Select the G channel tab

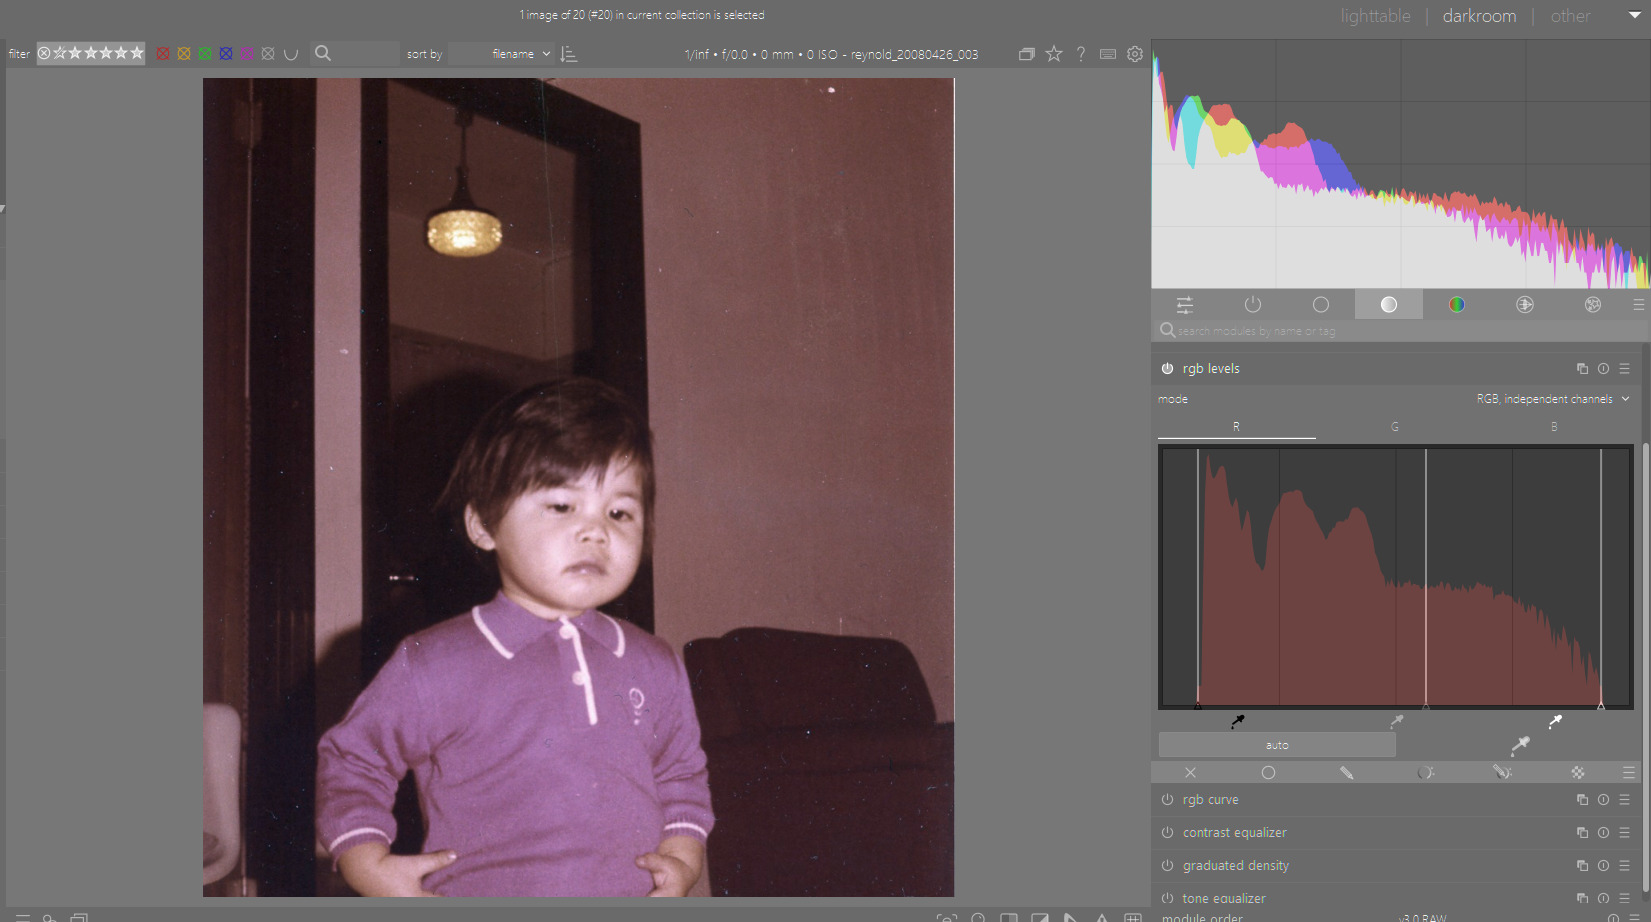click(x=1394, y=427)
